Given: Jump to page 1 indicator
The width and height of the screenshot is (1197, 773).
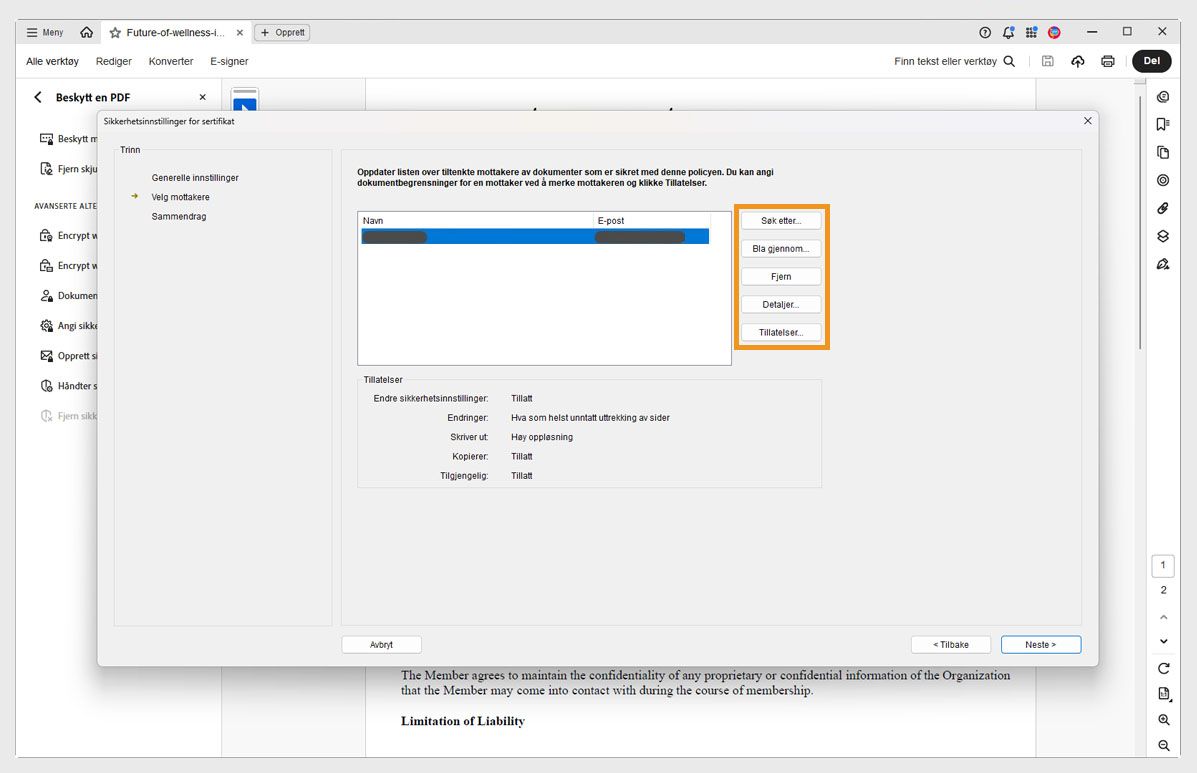Looking at the screenshot, I should (1163, 565).
